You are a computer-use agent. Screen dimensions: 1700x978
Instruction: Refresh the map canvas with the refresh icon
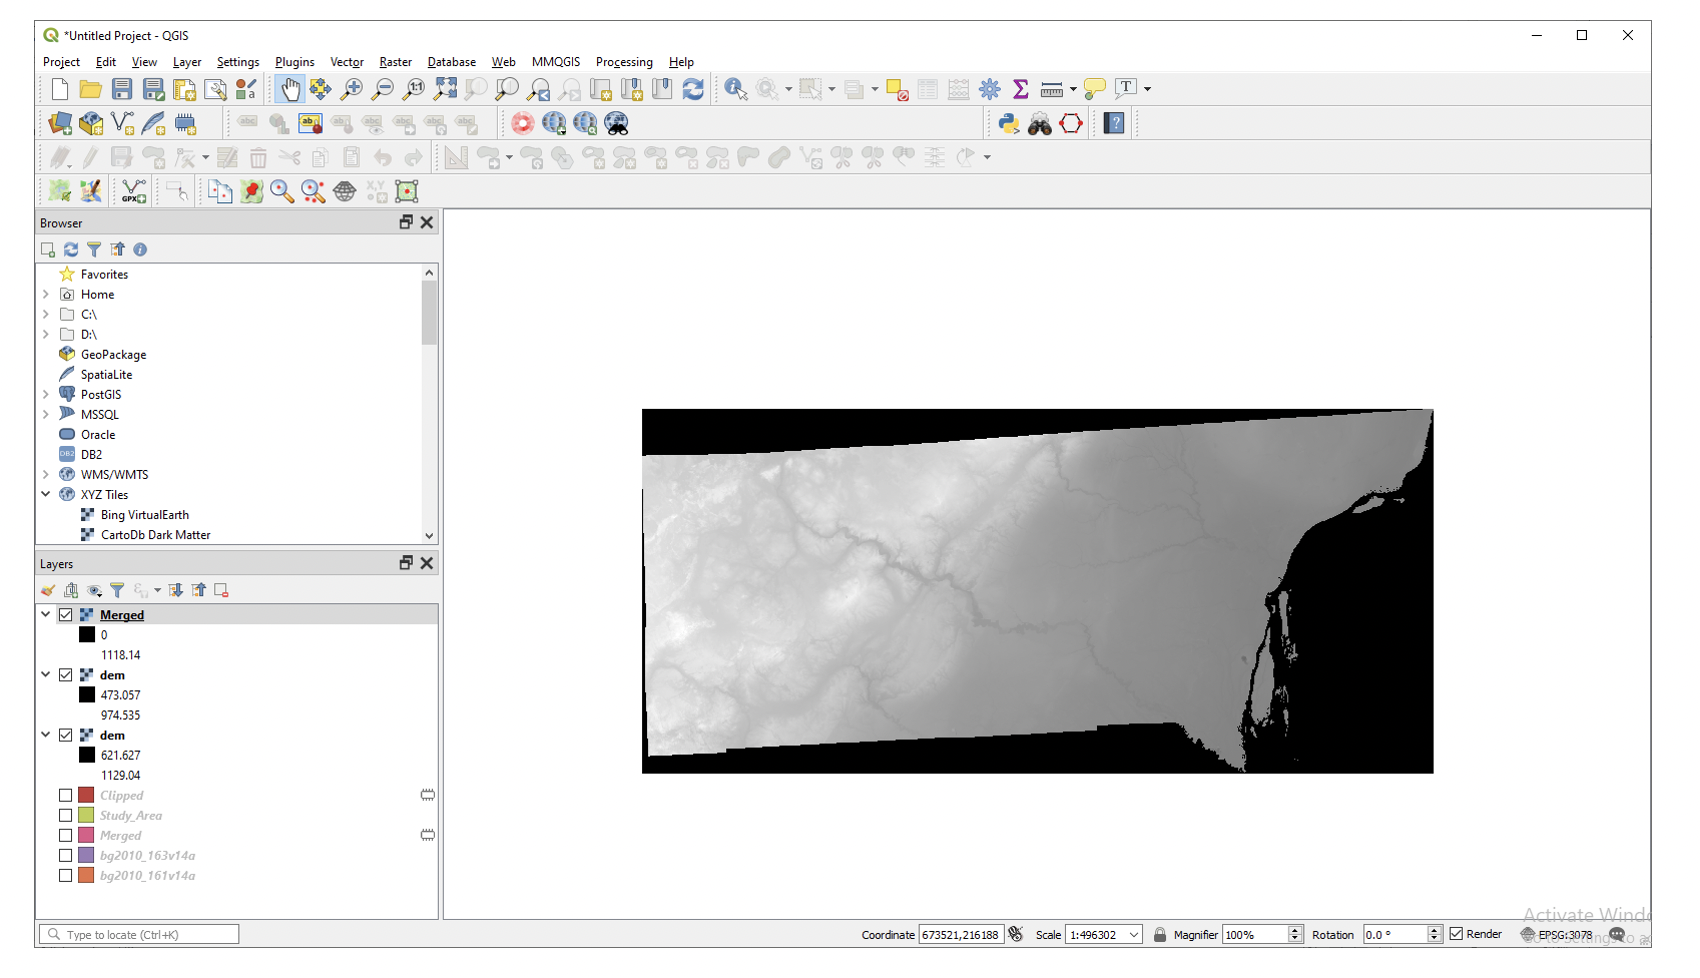coord(693,89)
